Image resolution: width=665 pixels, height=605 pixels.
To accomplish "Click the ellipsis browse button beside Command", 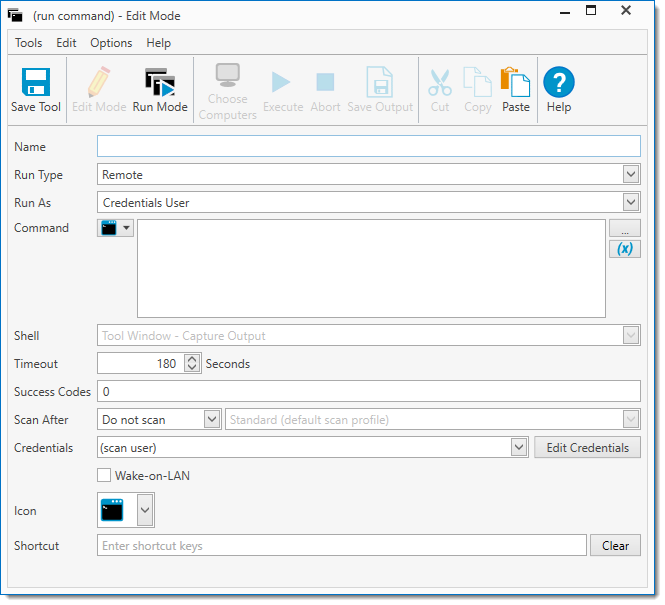I will pyautogui.click(x=625, y=229).
